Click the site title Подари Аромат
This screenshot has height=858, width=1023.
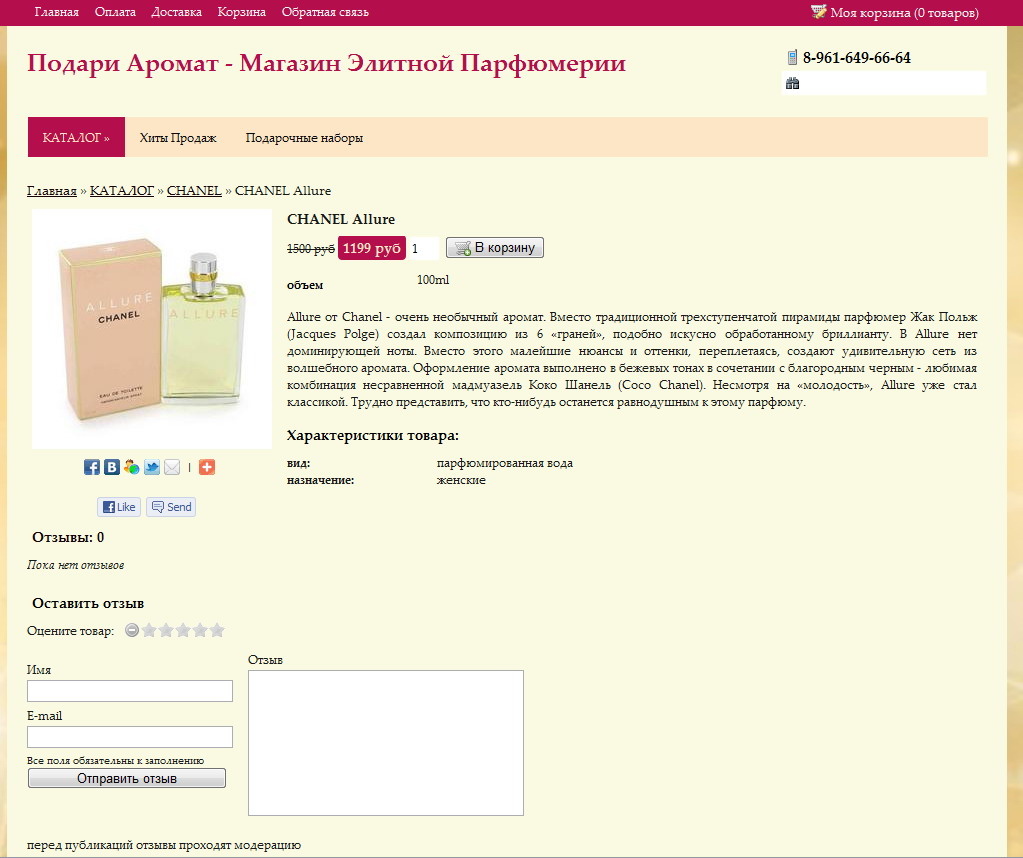326,63
